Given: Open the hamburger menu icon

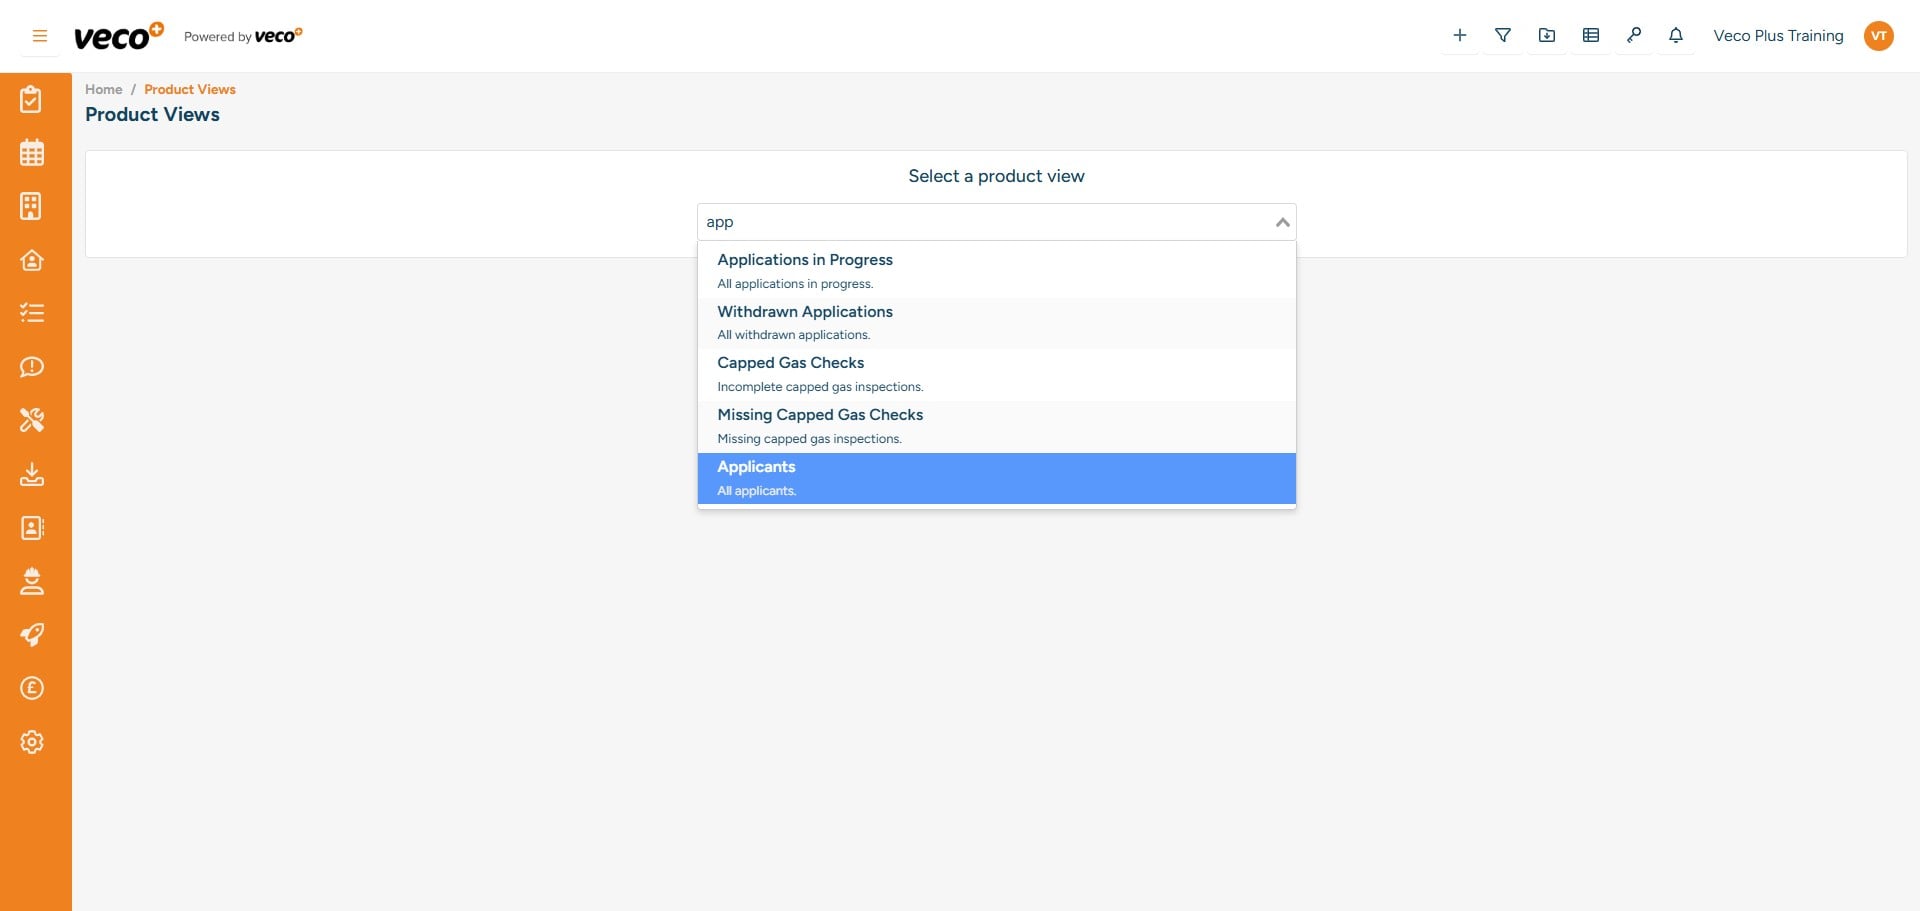Looking at the screenshot, I should click(40, 36).
